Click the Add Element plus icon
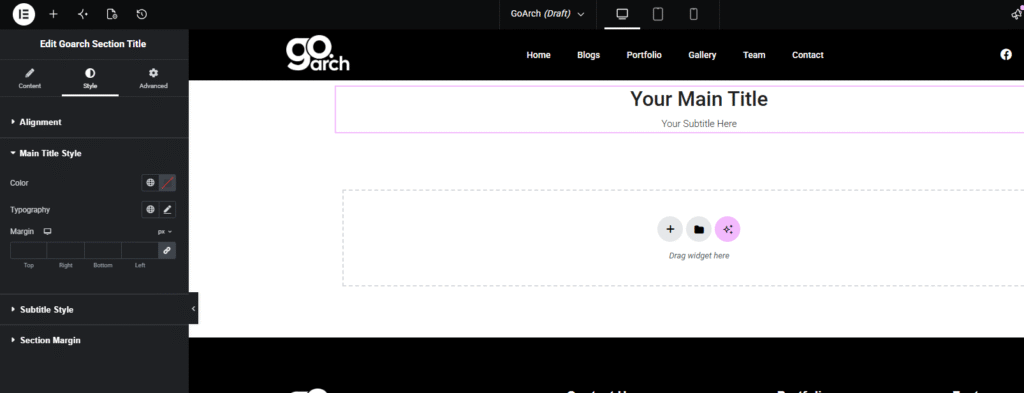This screenshot has width=1024, height=393. (54, 14)
